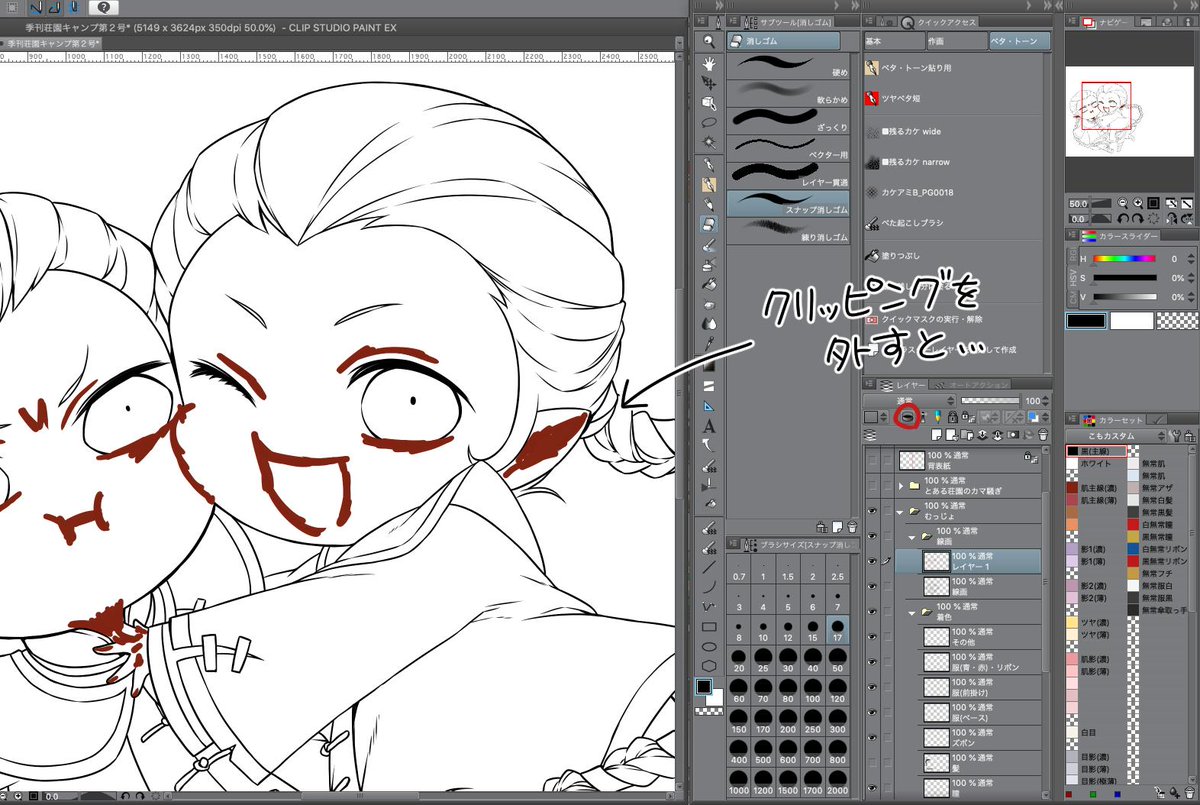Show the 背表紙 layer
The height and width of the screenshot is (805, 1200).
point(873,459)
